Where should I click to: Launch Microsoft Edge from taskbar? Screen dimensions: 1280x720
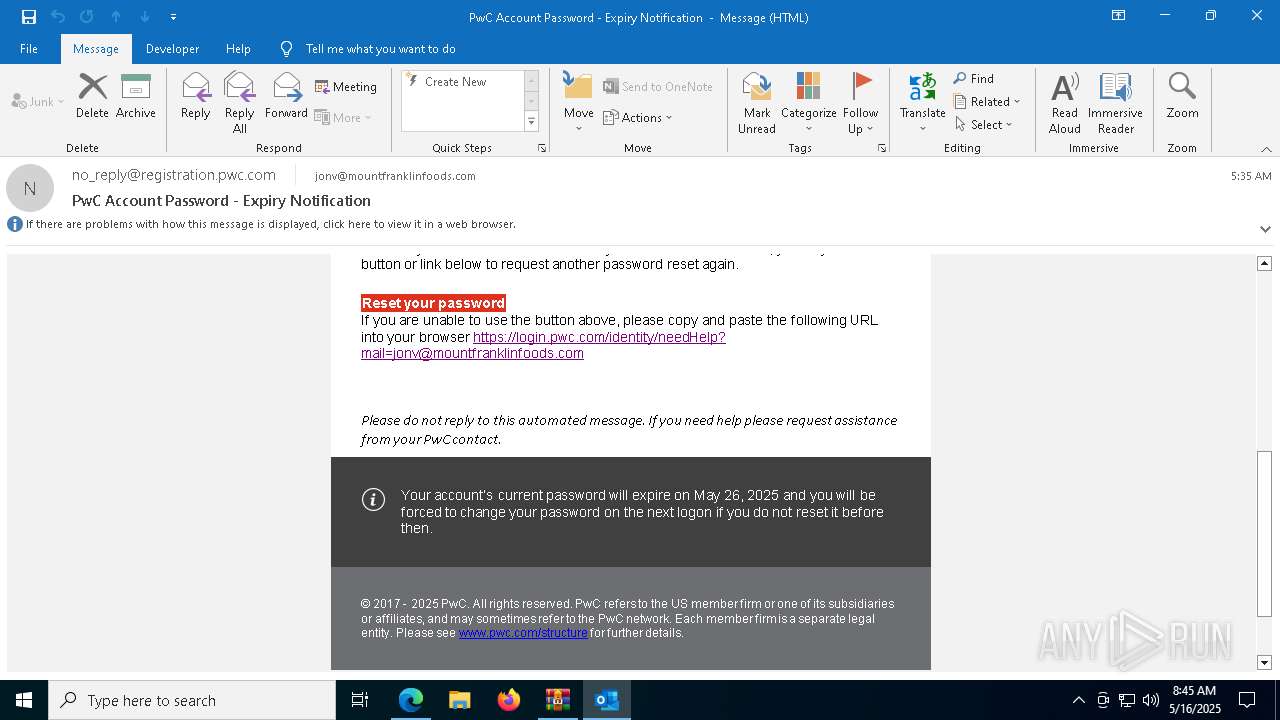[411, 700]
